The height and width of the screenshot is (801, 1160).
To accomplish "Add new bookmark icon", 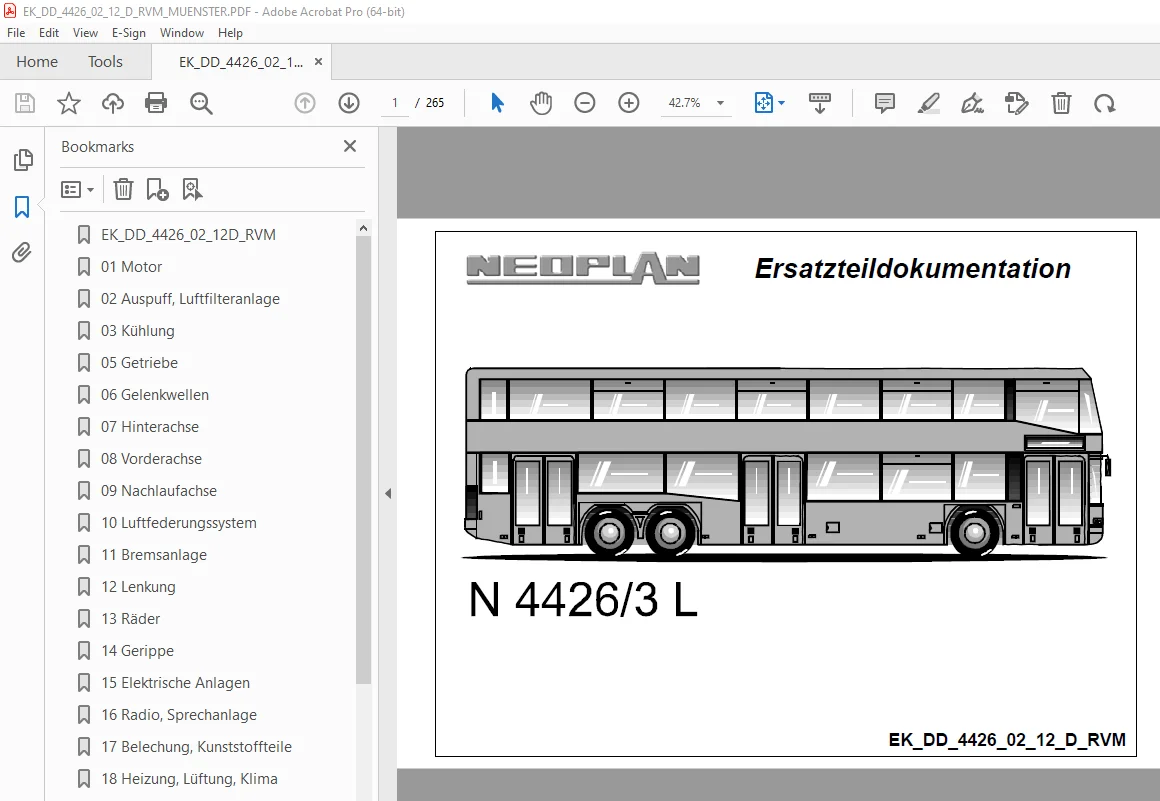I will tap(157, 189).
